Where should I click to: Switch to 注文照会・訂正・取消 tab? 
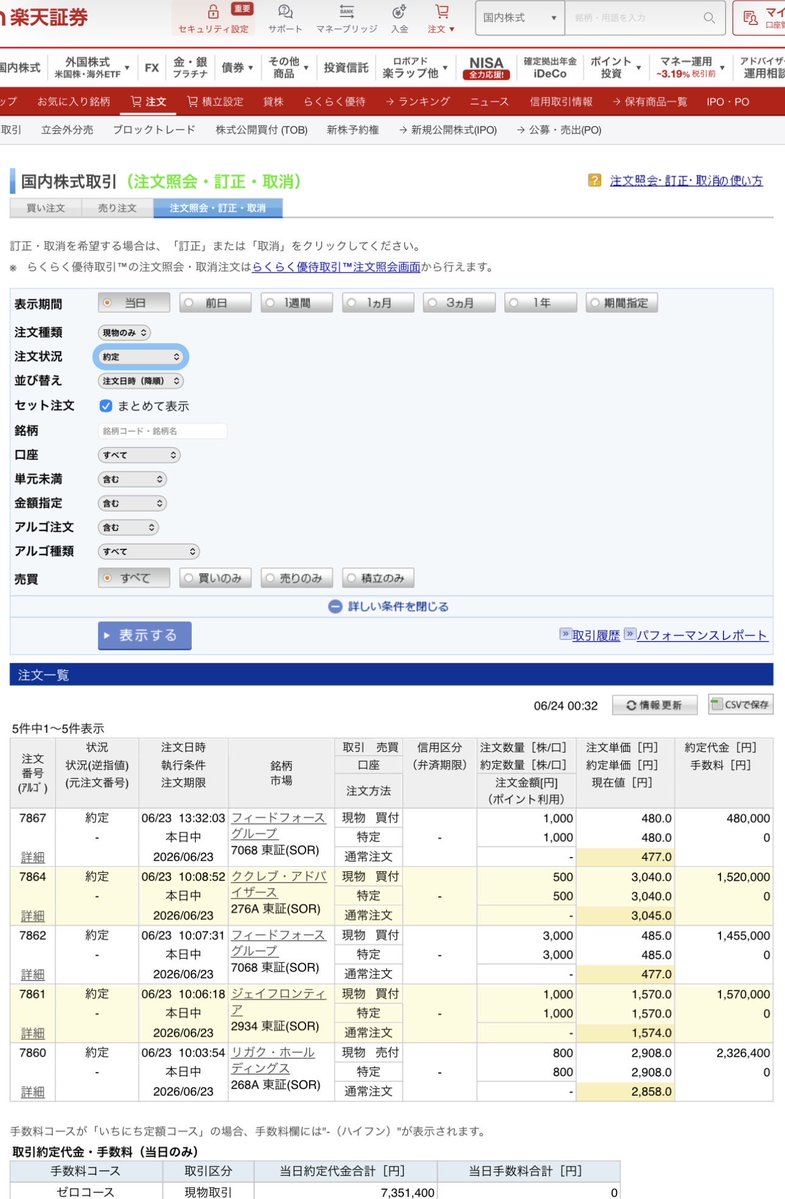218,208
